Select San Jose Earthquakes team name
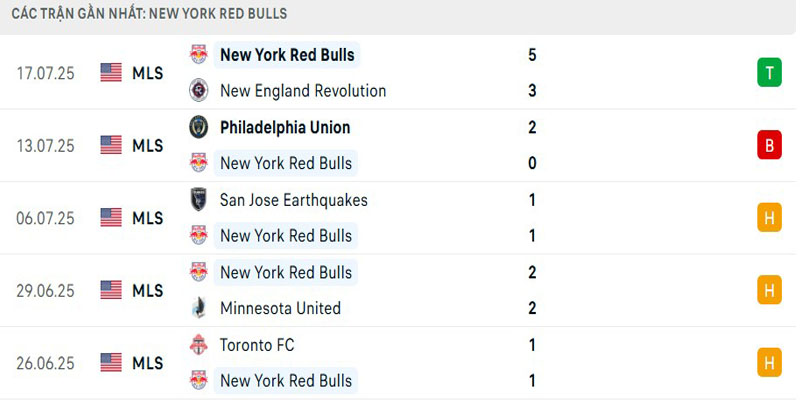The image size is (800, 400). coord(294,199)
